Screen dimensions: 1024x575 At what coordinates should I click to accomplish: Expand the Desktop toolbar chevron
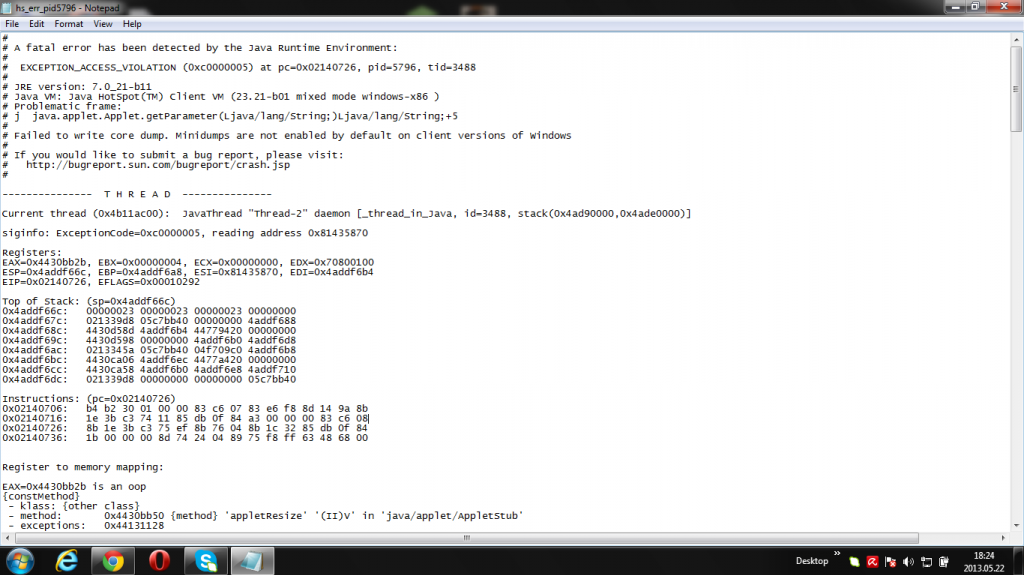(x=837, y=554)
